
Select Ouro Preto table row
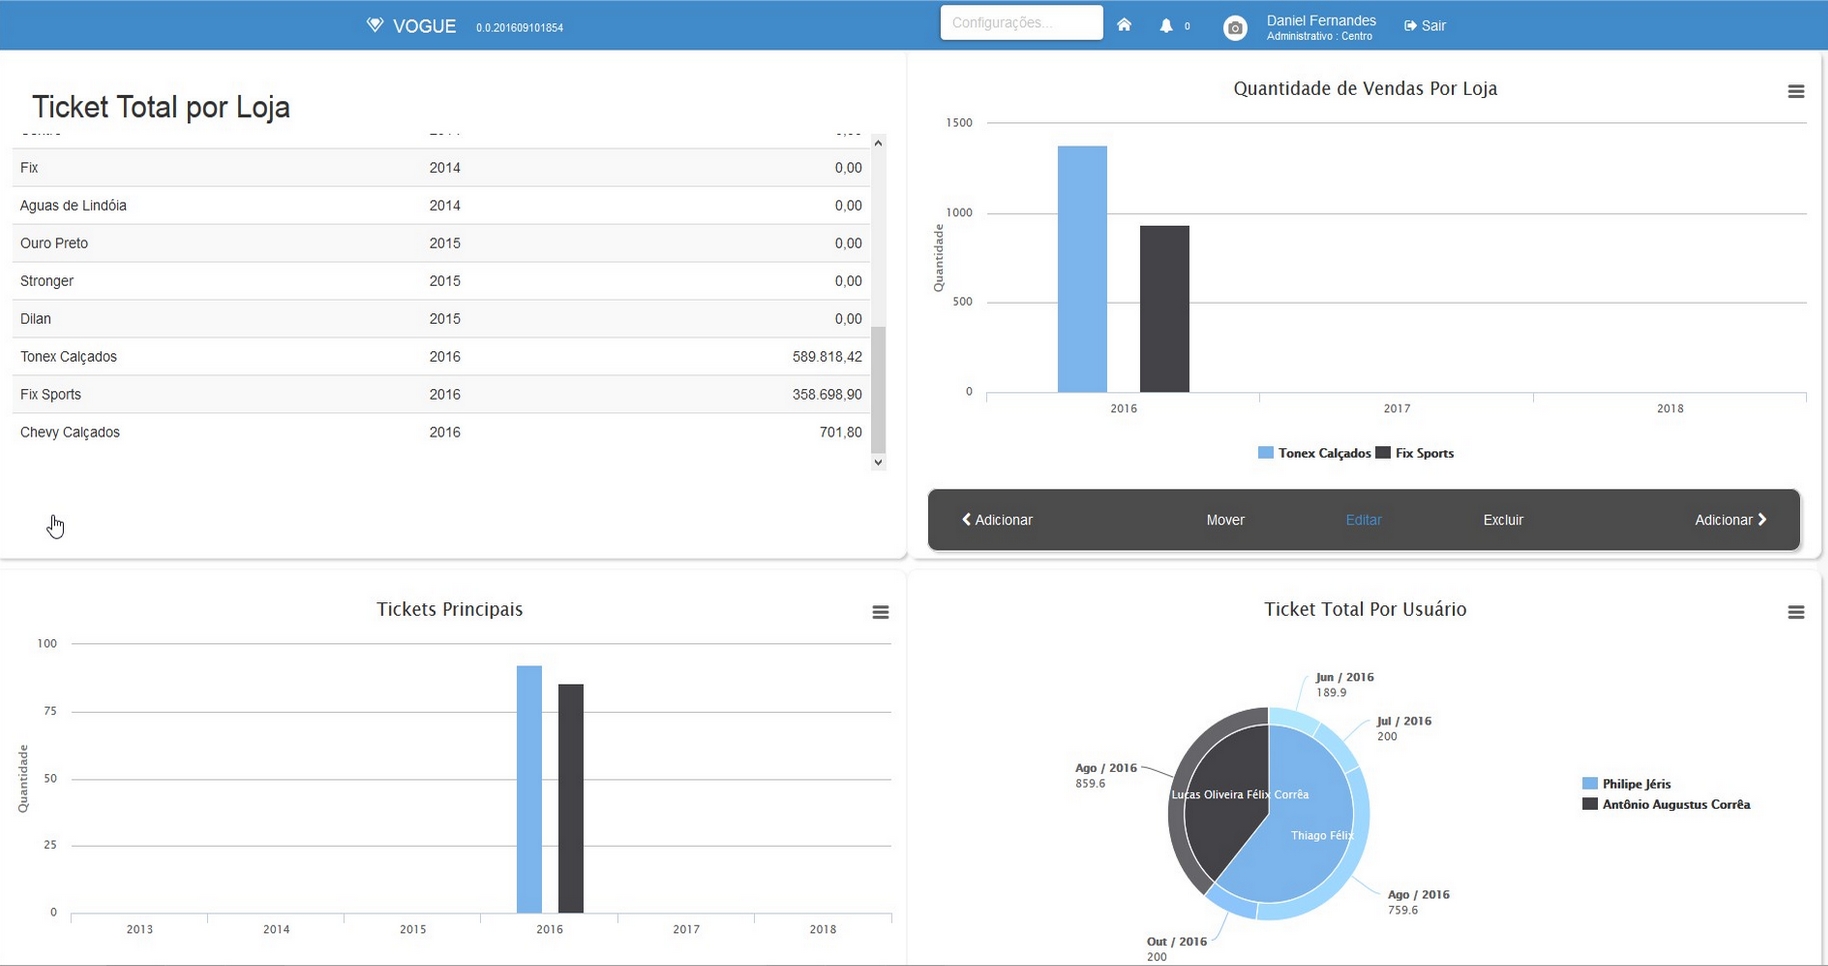(x=441, y=244)
